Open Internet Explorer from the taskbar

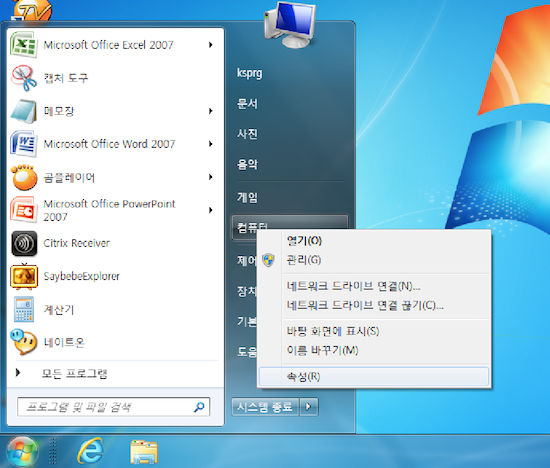[x=90, y=451]
